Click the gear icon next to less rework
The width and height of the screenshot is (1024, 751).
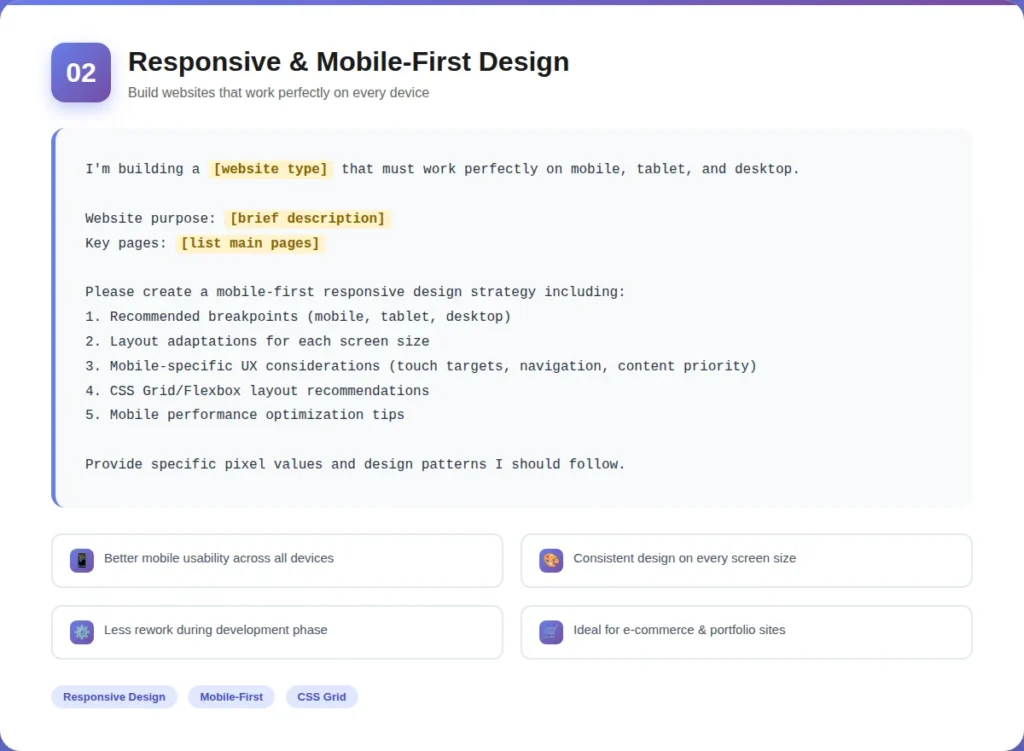(x=81, y=632)
